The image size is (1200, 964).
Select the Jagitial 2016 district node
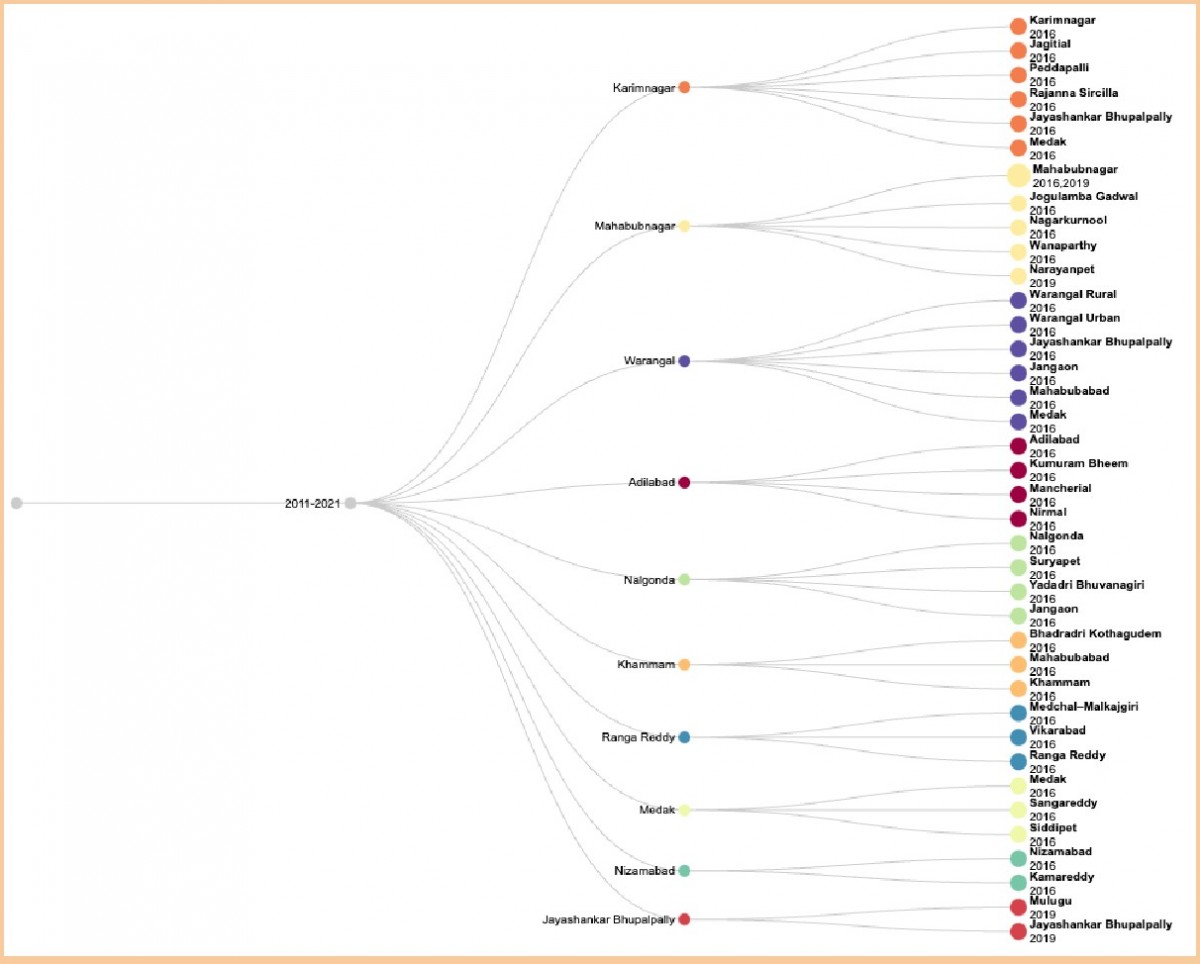[x=1018, y=51]
